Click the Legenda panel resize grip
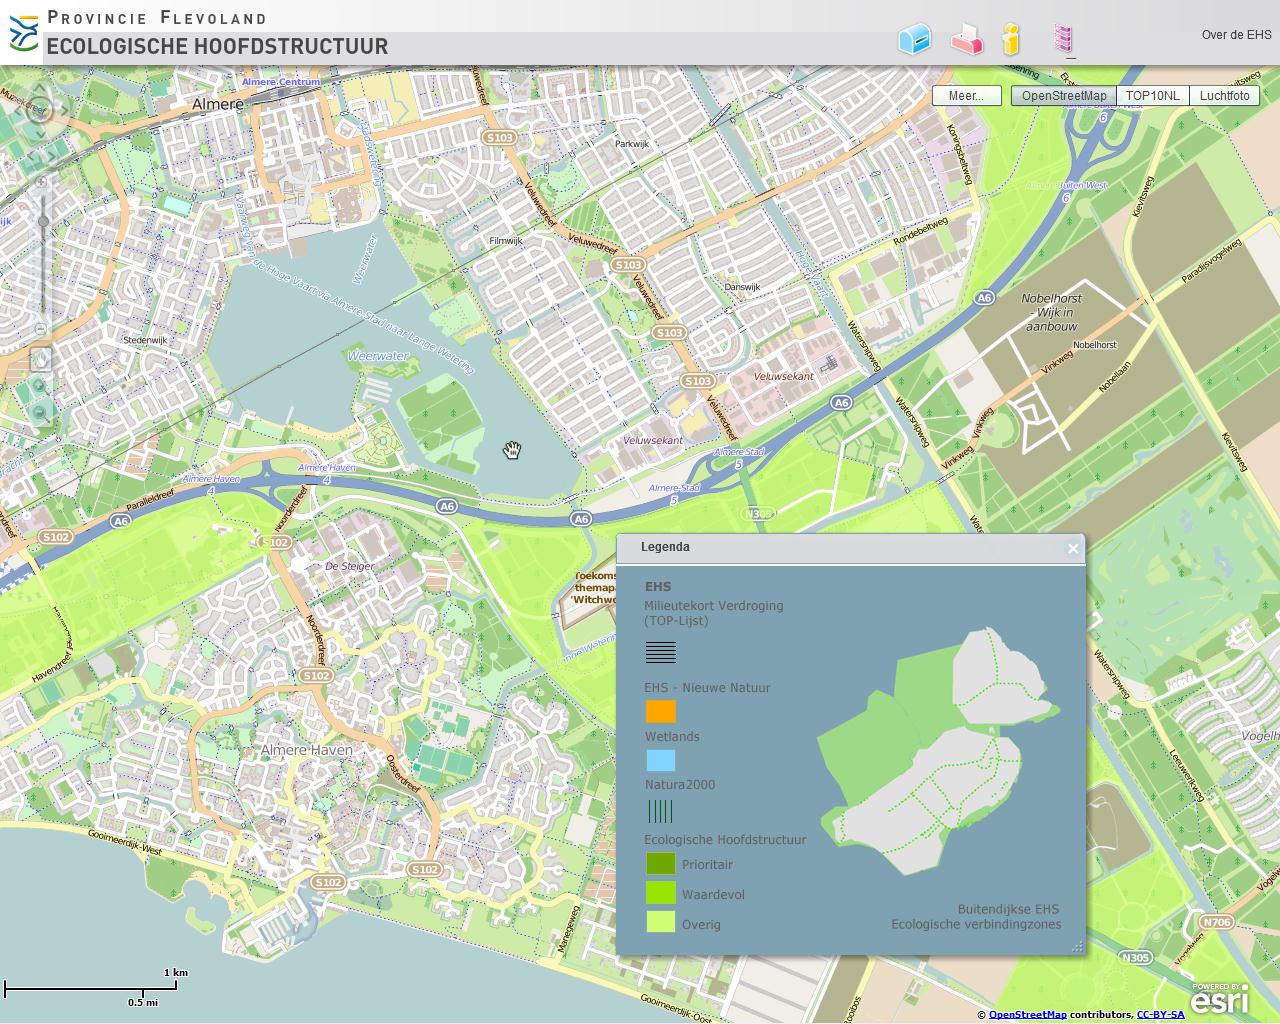The height and width of the screenshot is (1024, 1280). coord(1077,946)
